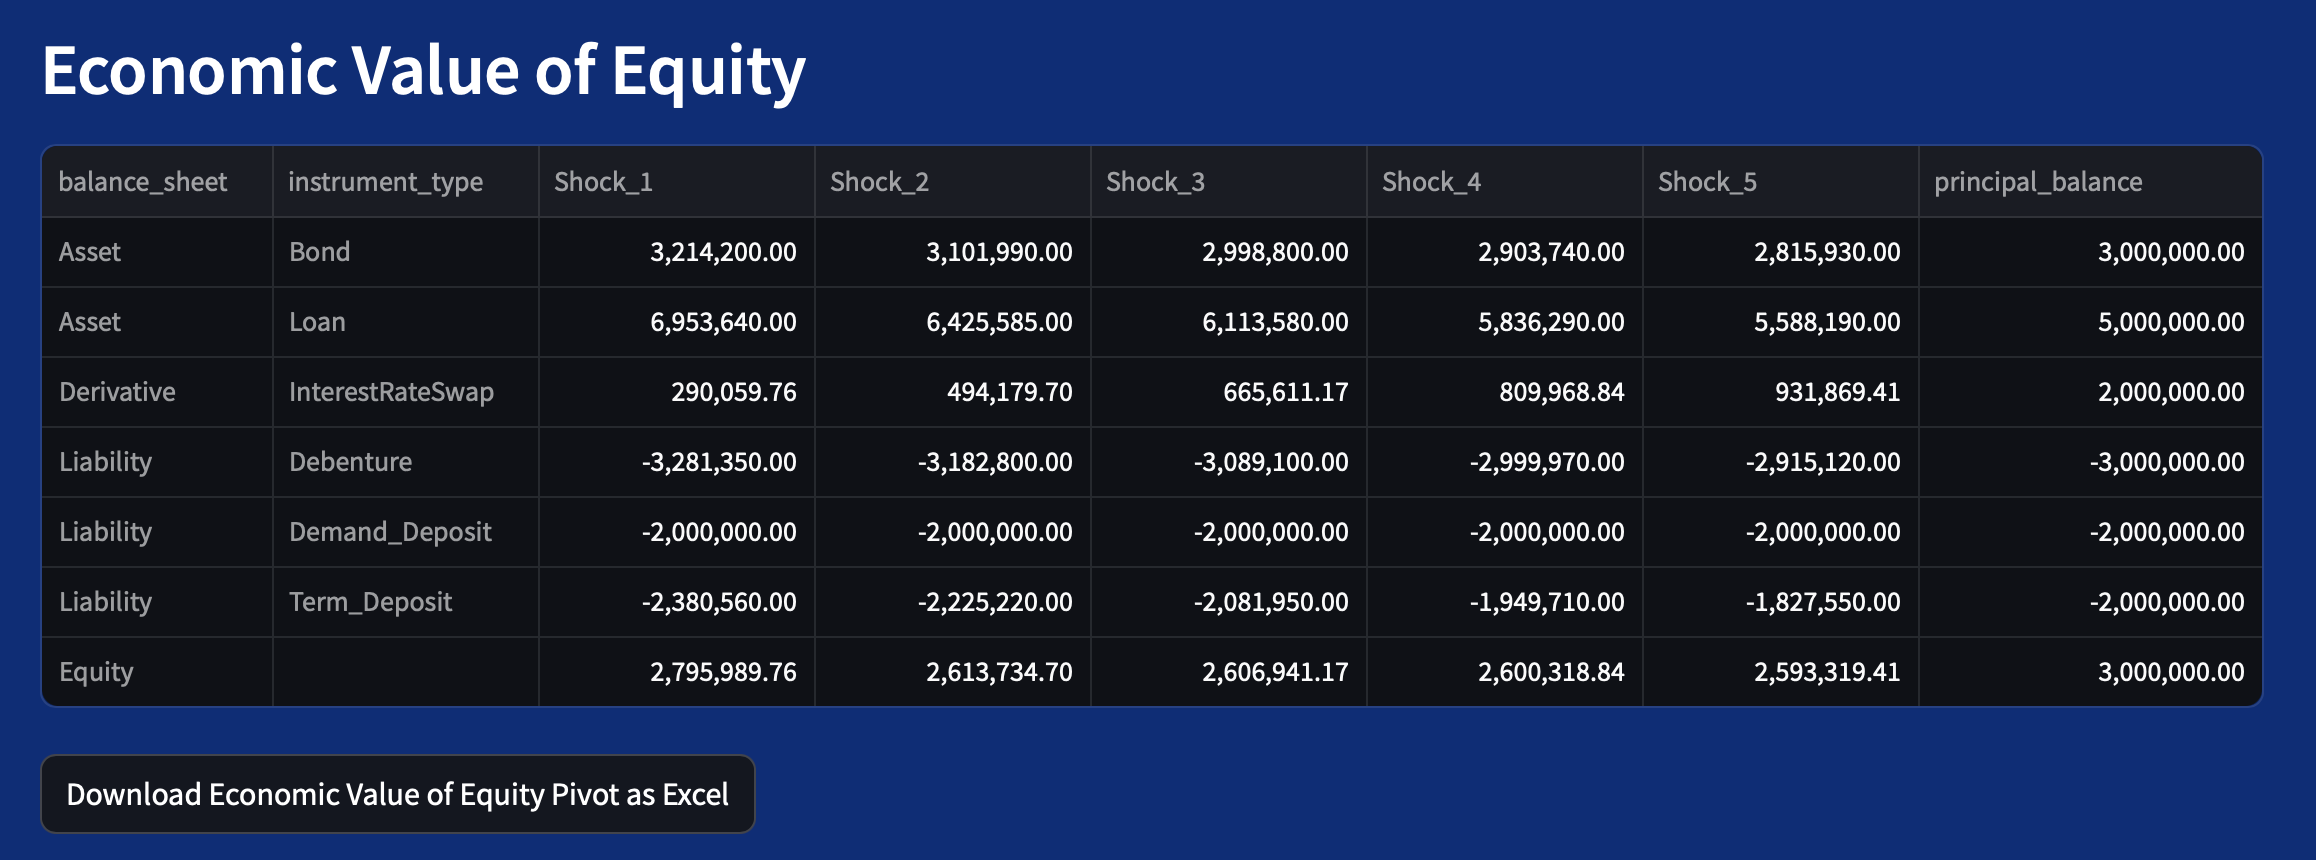The height and width of the screenshot is (860, 2316).
Task: Click the Shock_3 column header
Action: (x=1155, y=182)
